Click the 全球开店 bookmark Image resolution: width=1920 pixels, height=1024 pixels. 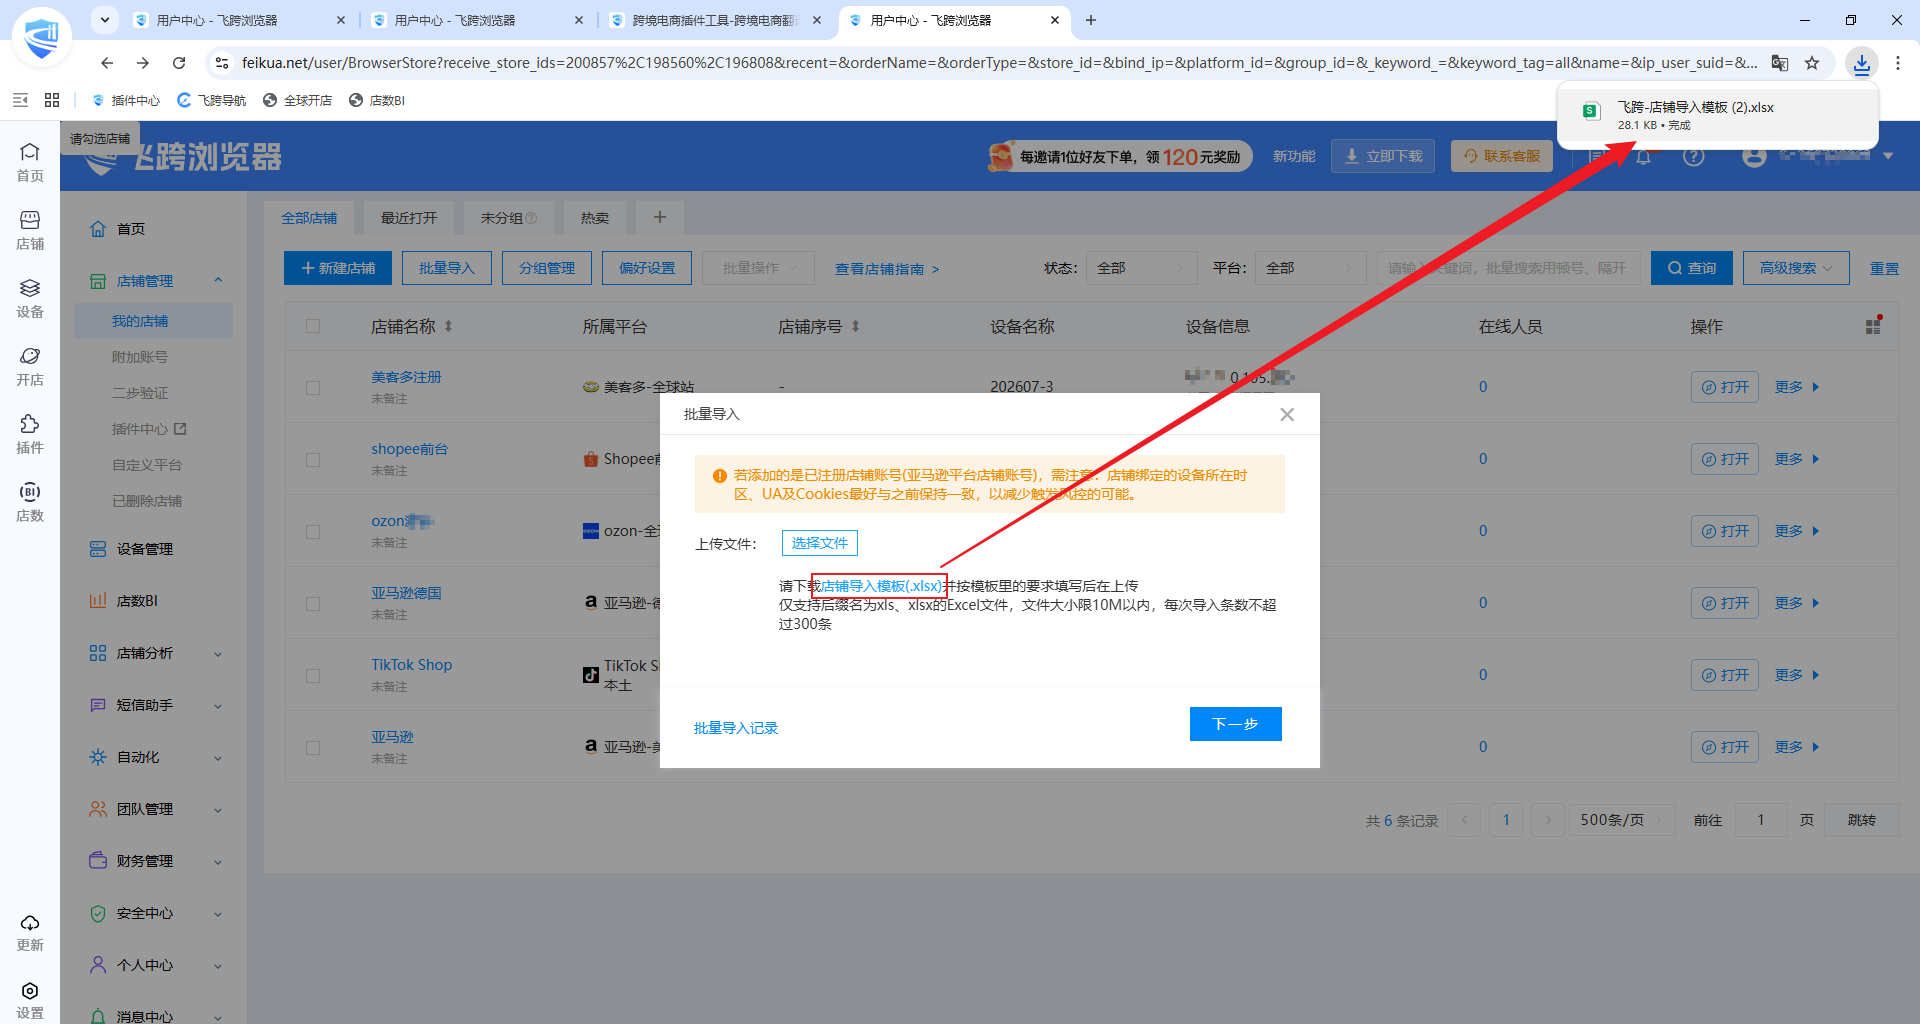298,100
